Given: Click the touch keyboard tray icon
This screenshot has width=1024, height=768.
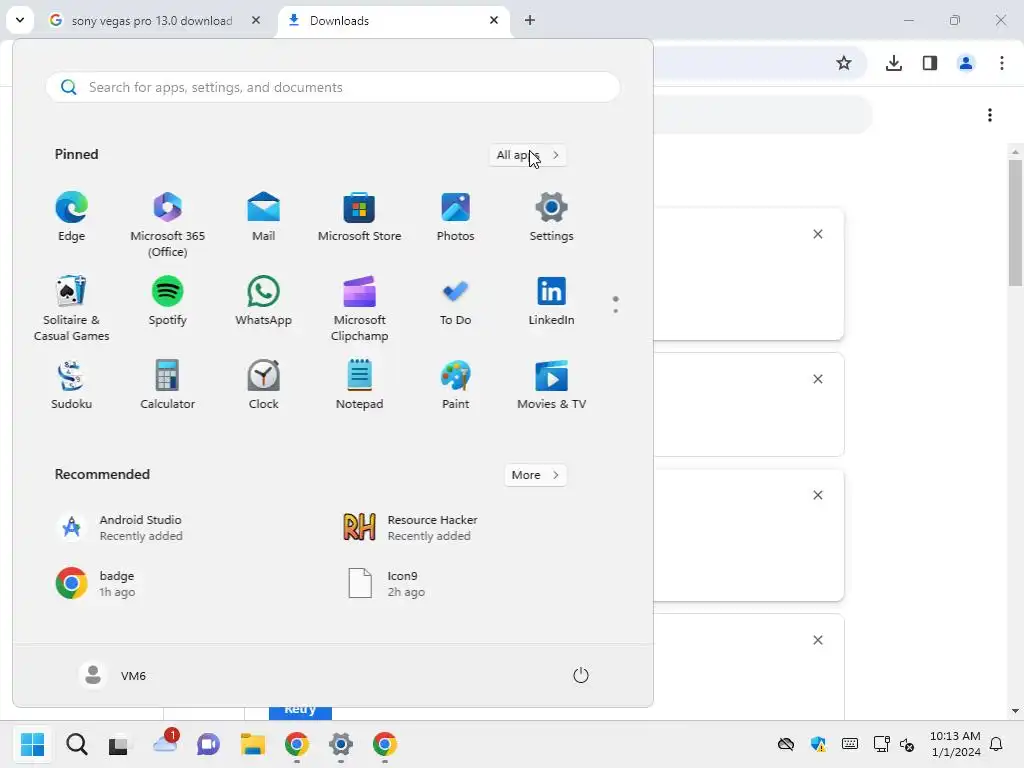Looking at the screenshot, I should click(x=850, y=744).
